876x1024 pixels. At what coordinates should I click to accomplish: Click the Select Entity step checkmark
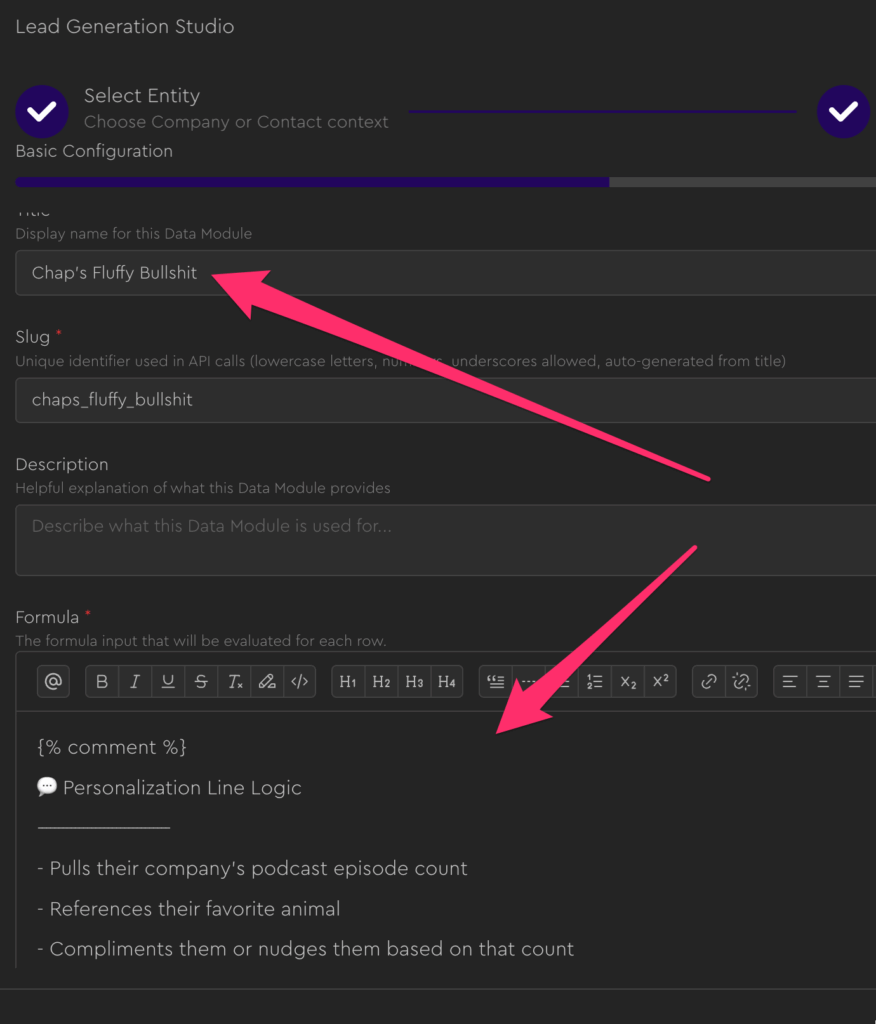point(42,111)
